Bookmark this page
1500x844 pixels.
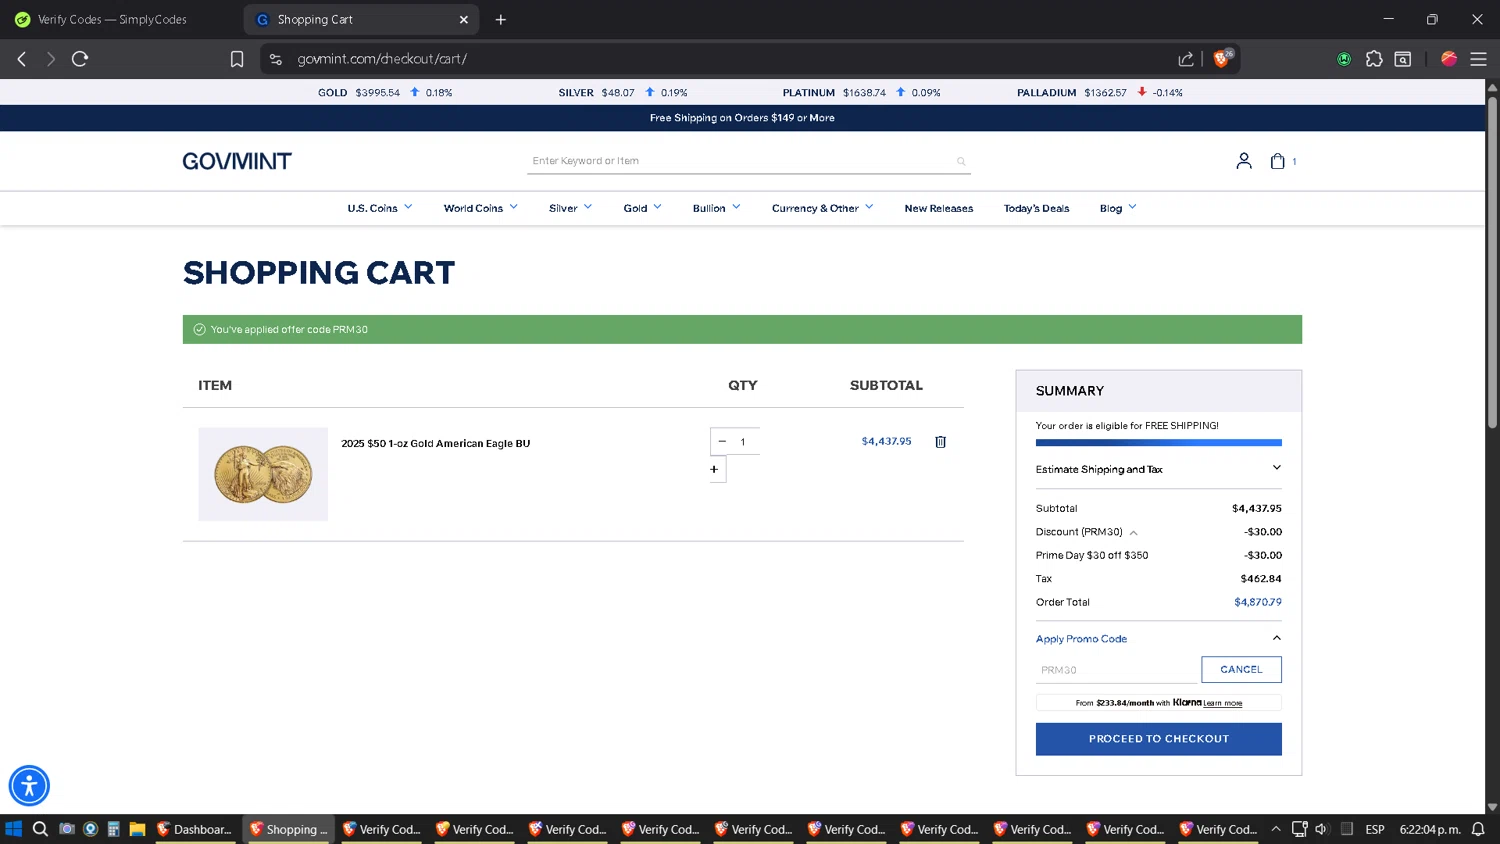click(237, 59)
